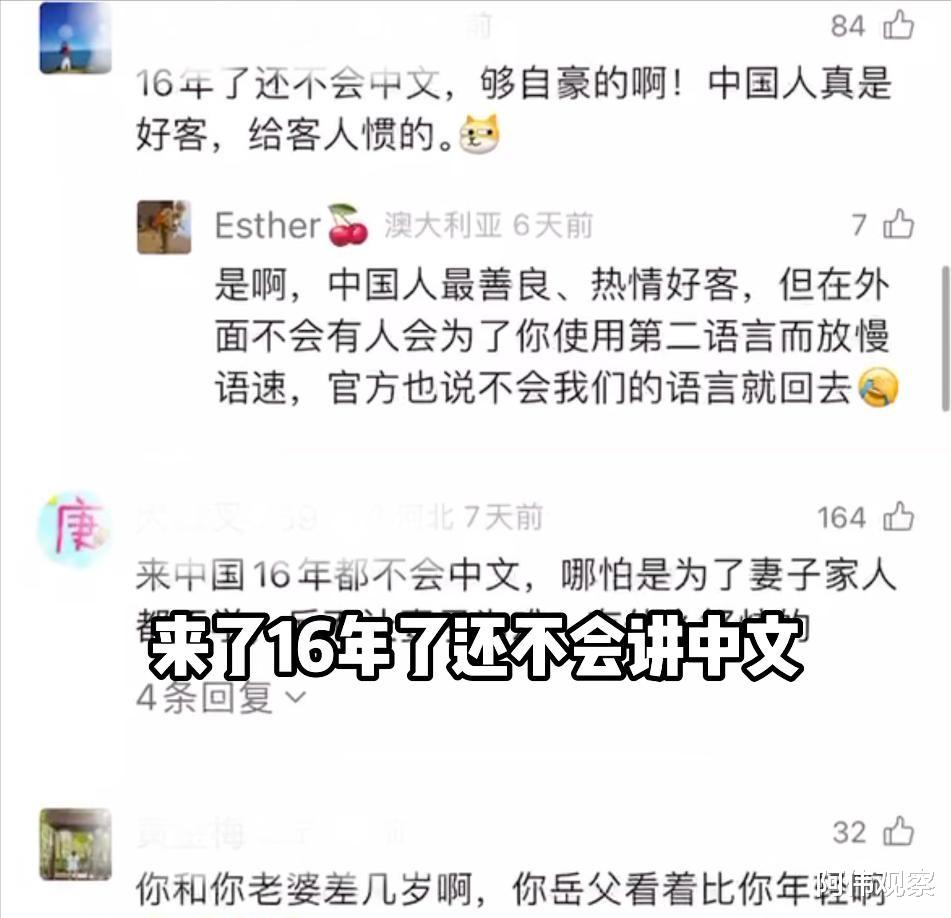
Task: Select the comment text starting 16年了还不会中文
Action: pos(514,108)
